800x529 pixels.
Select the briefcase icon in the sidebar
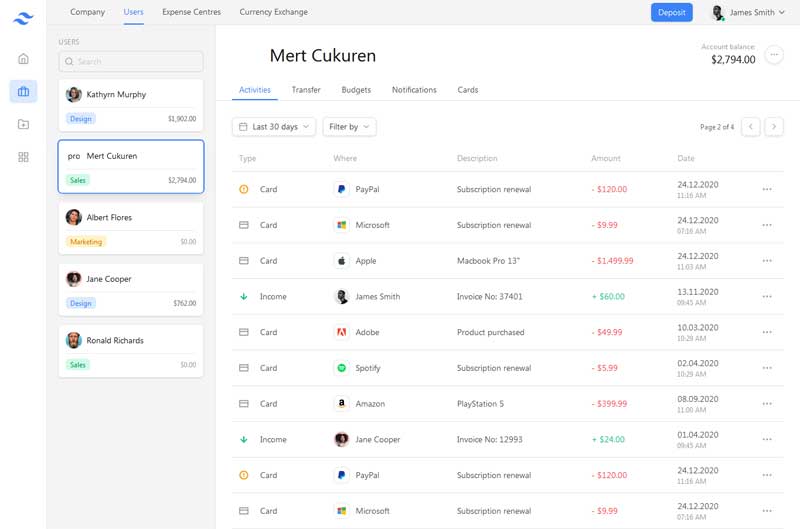tap(23, 91)
